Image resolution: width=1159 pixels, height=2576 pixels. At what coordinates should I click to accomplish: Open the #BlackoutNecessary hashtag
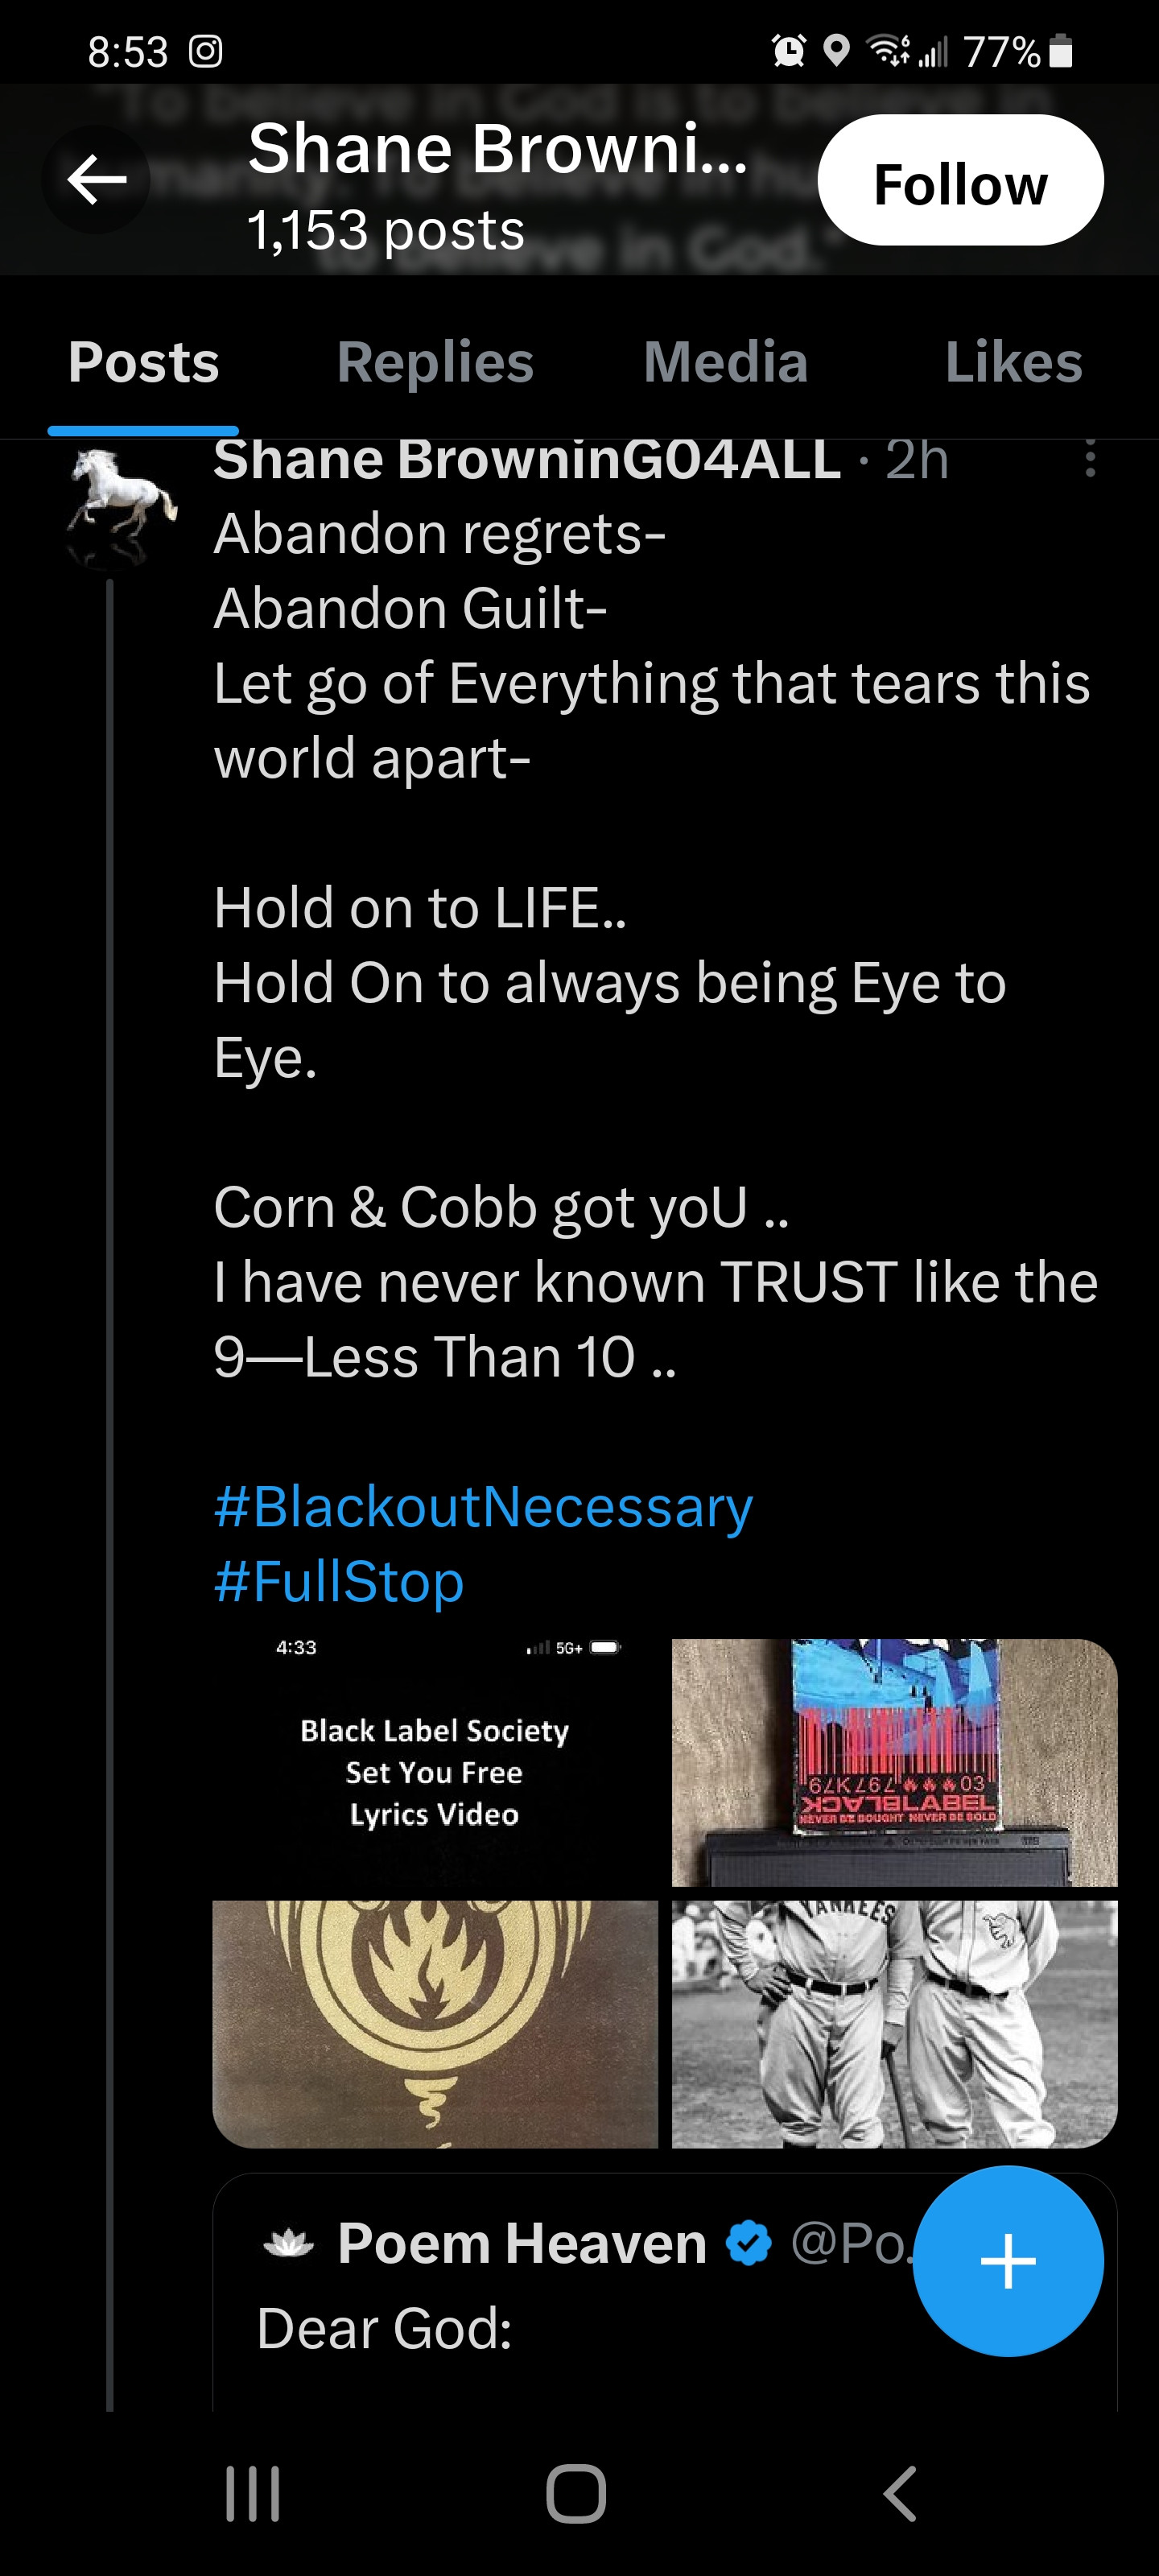coord(483,1506)
